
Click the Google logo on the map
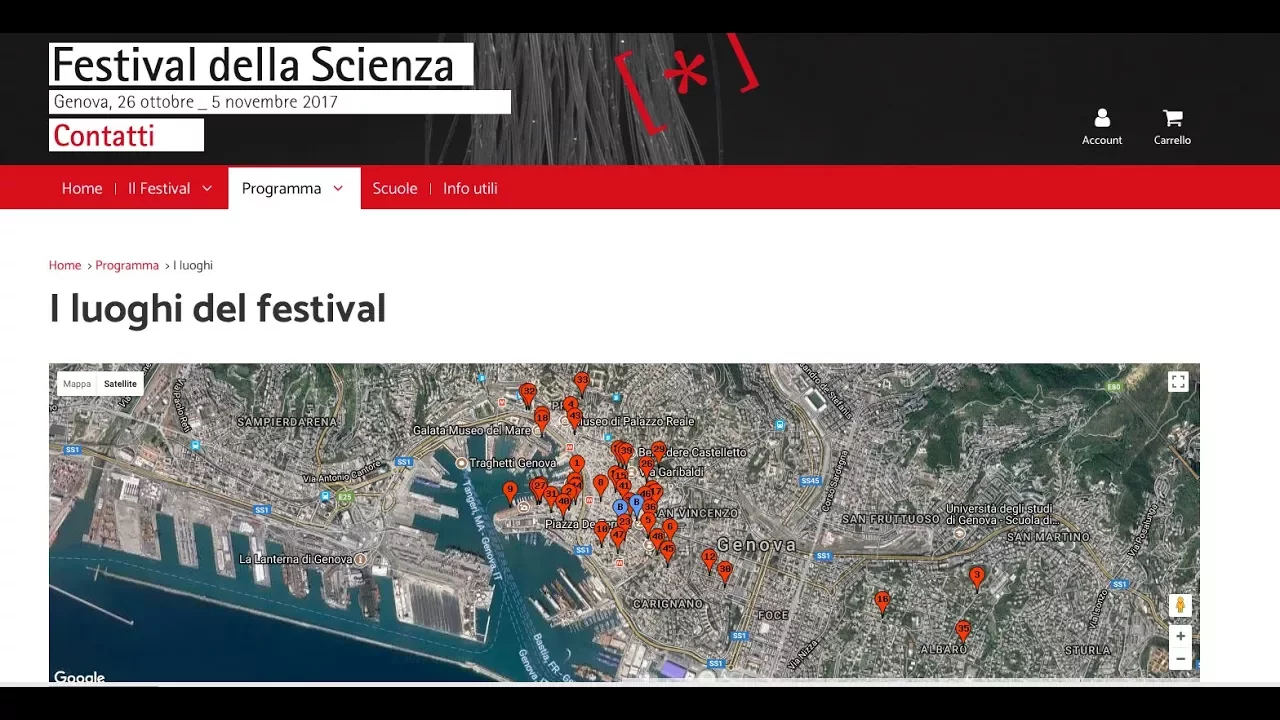(x=79, y=677)
